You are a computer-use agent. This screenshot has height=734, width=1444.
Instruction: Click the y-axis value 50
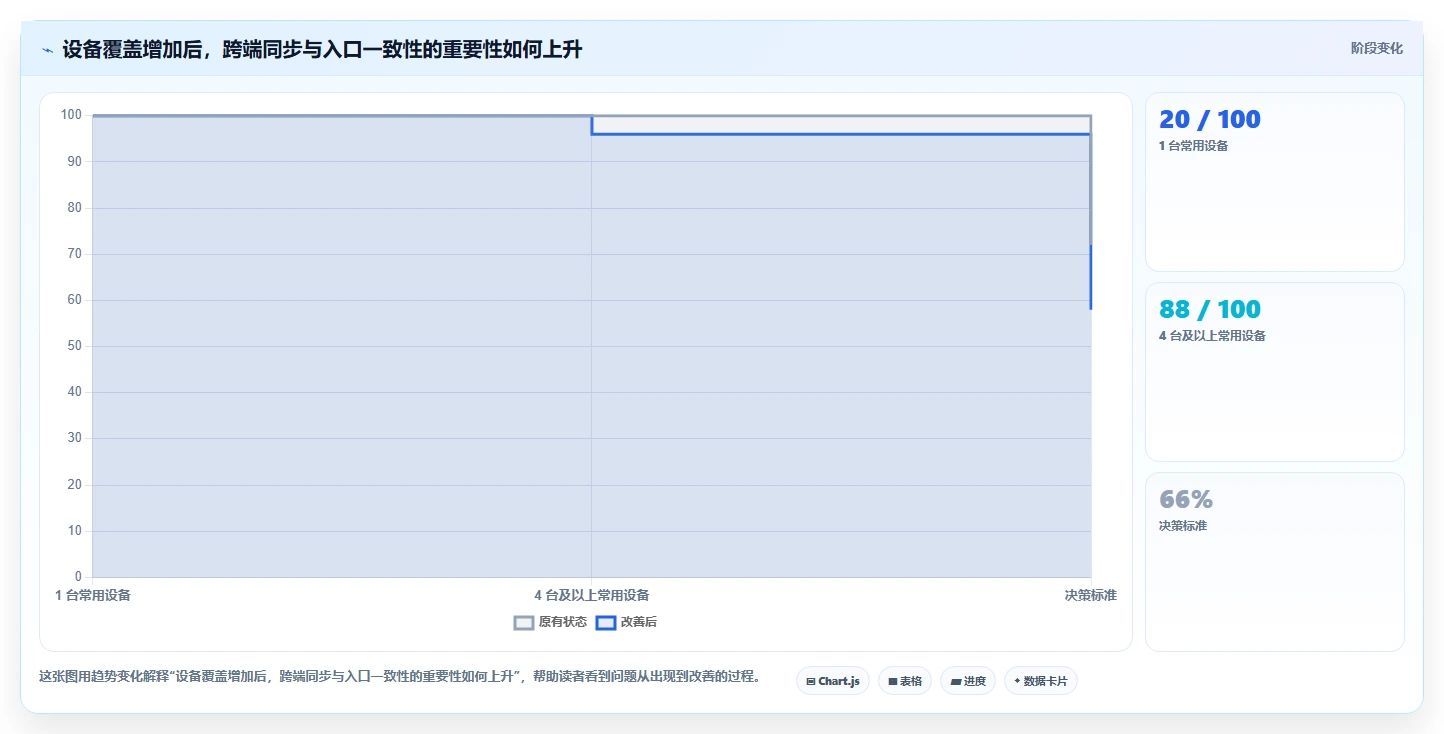tap(75, 346)
